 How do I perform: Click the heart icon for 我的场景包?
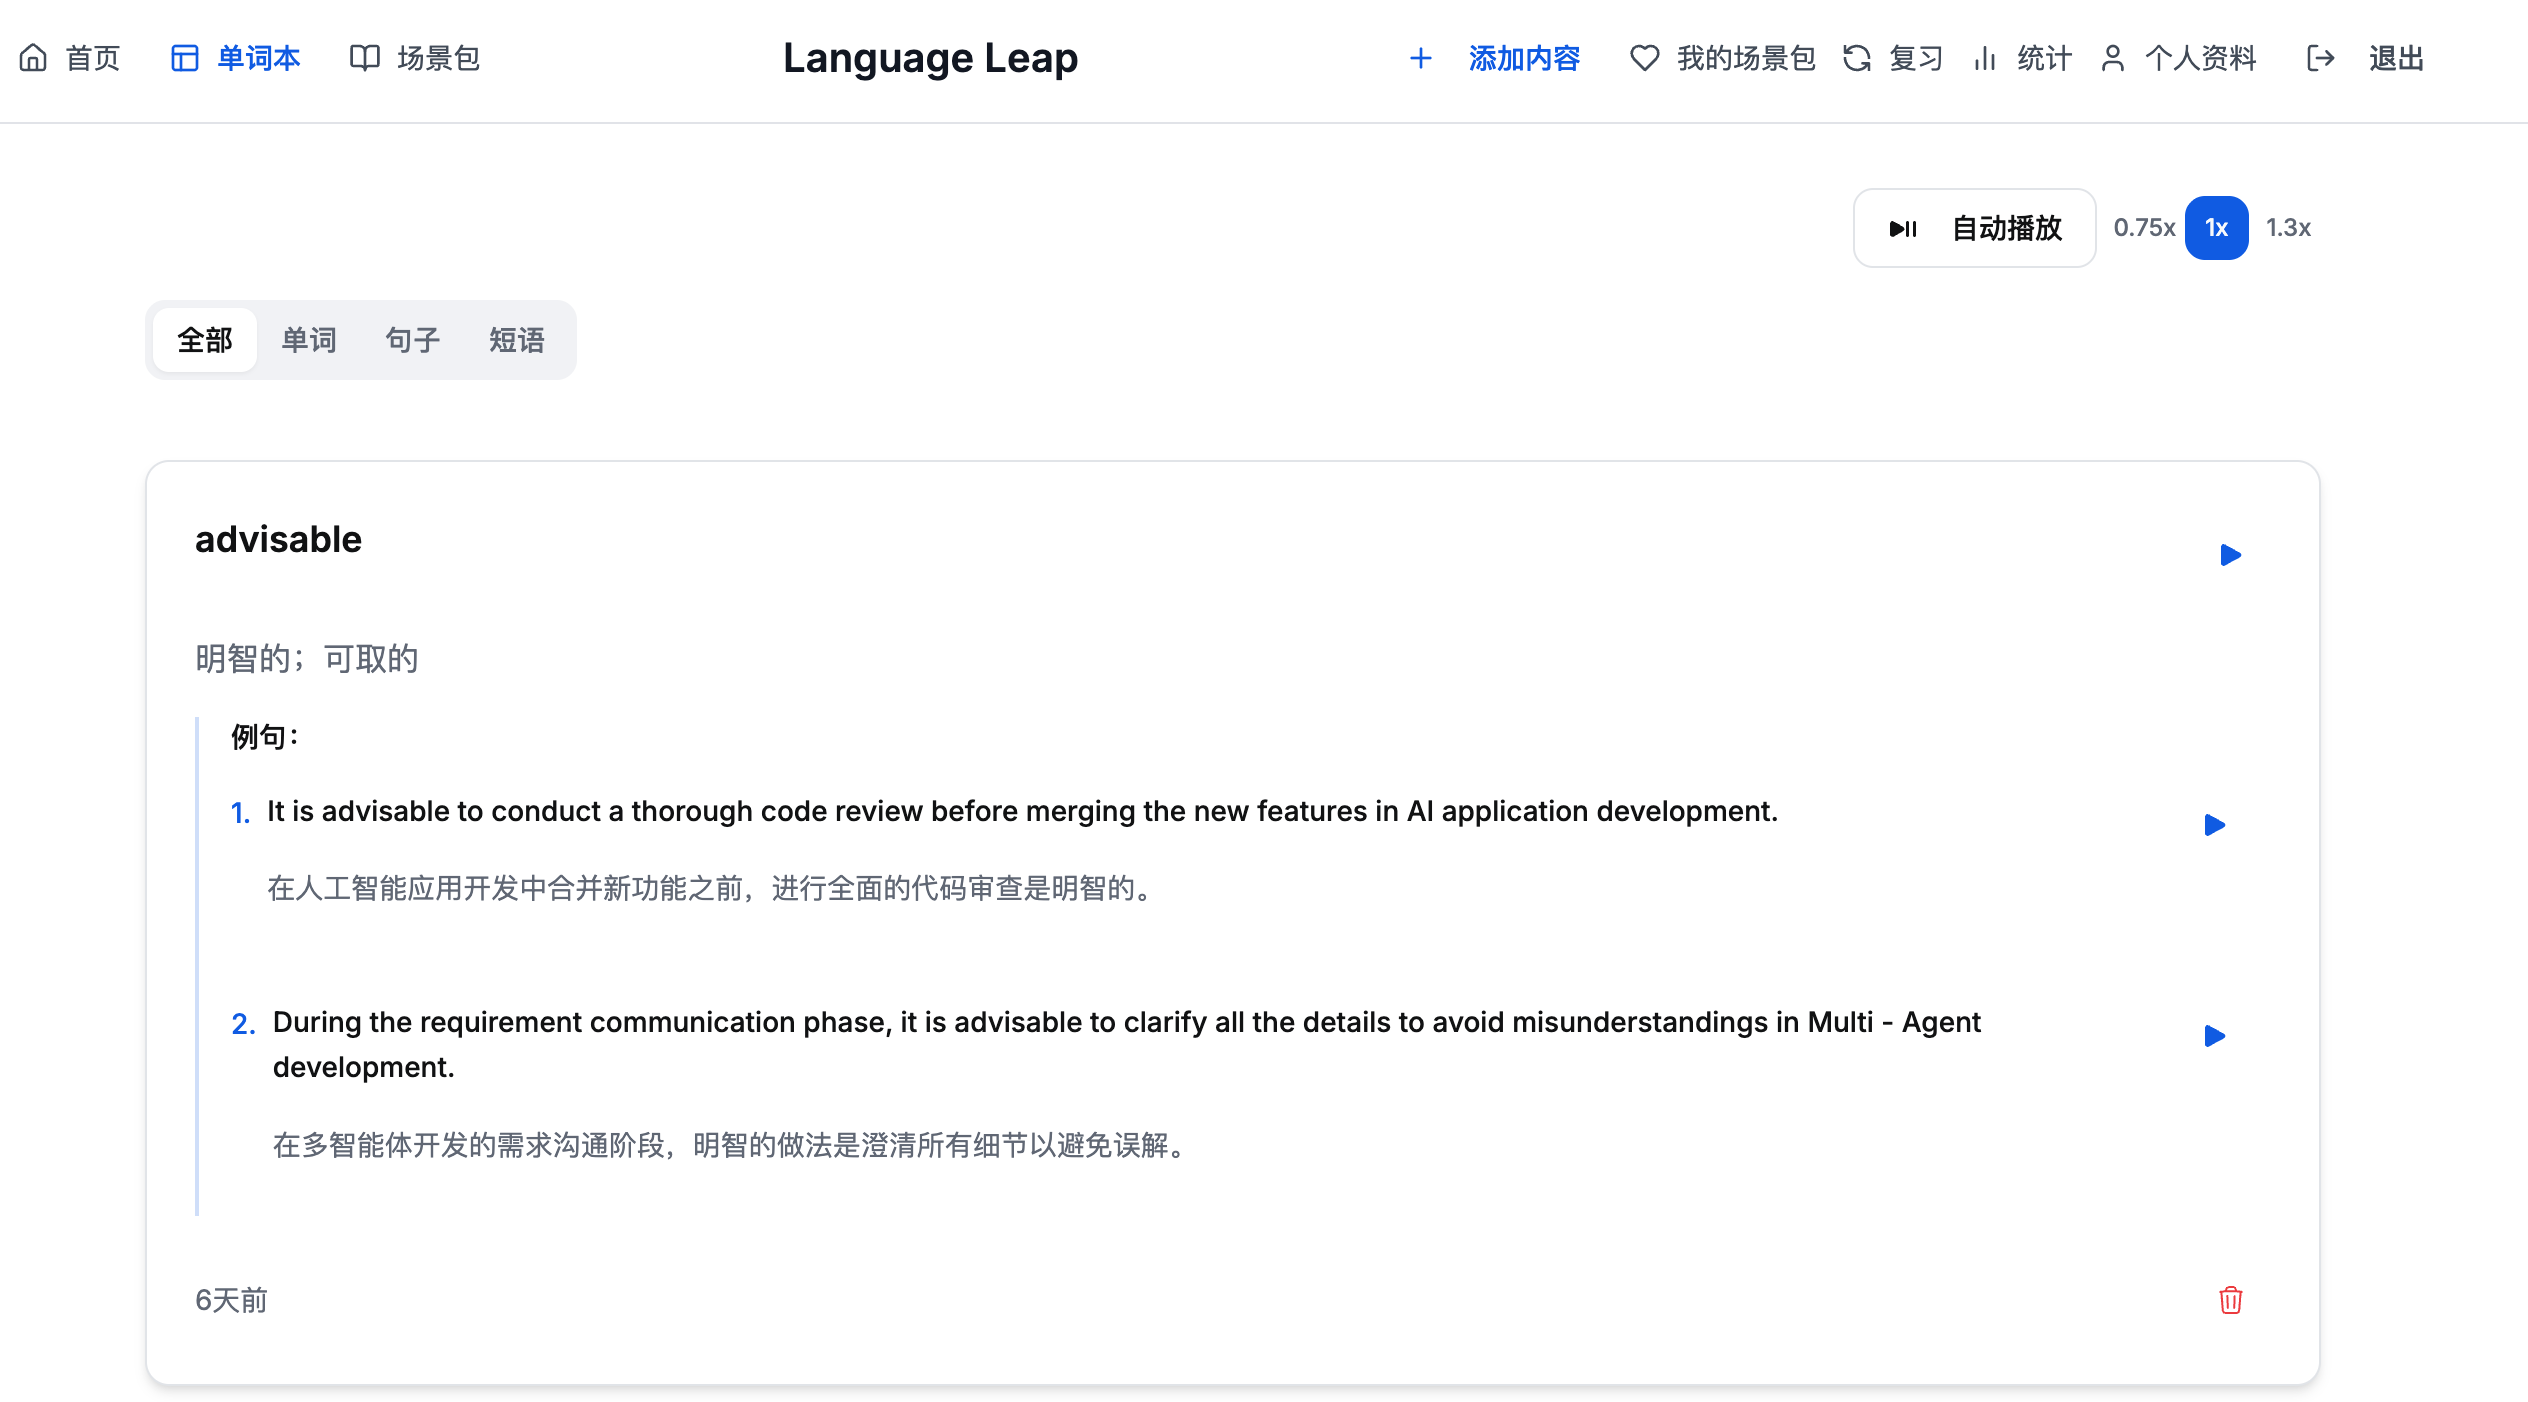(x=1644, y=58)
